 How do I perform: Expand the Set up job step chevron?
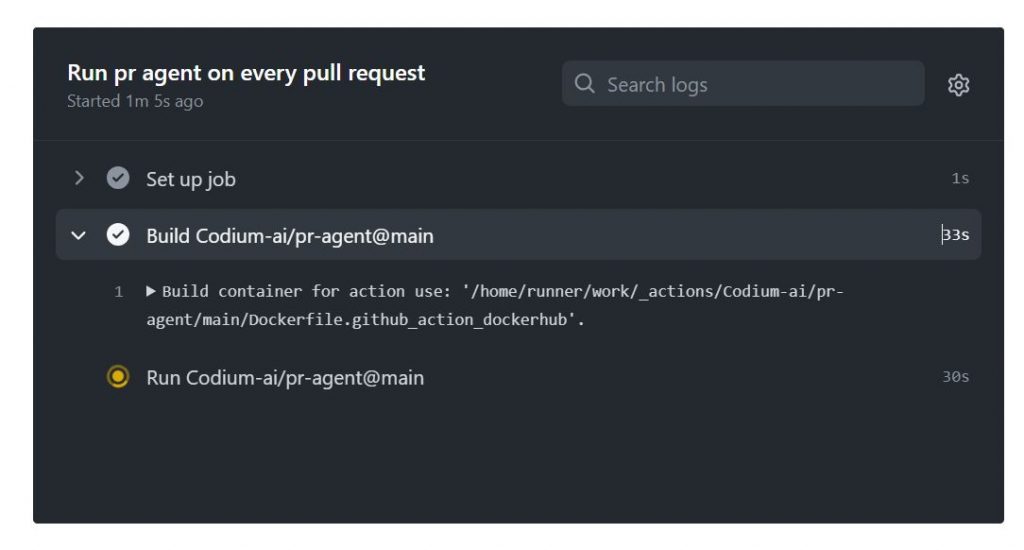[x=79, y=178]
